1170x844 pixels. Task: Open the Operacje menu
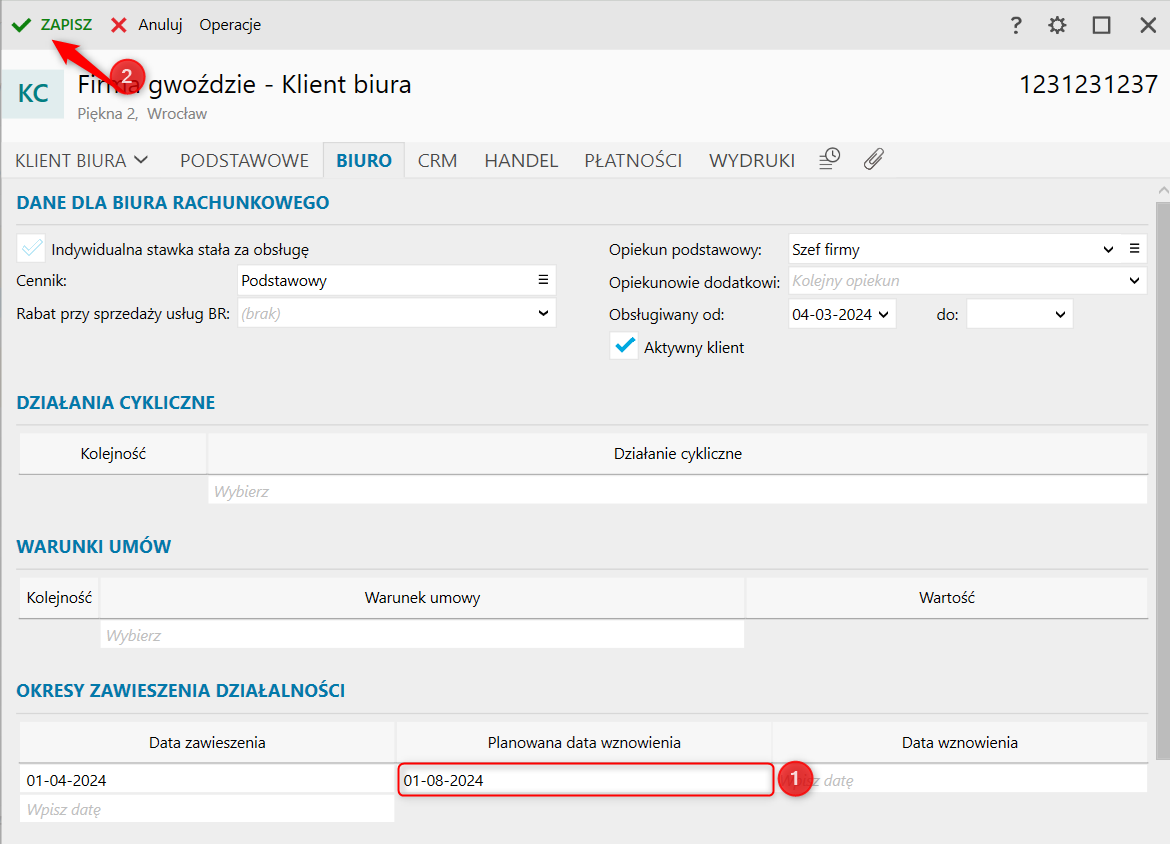[230, 25]
